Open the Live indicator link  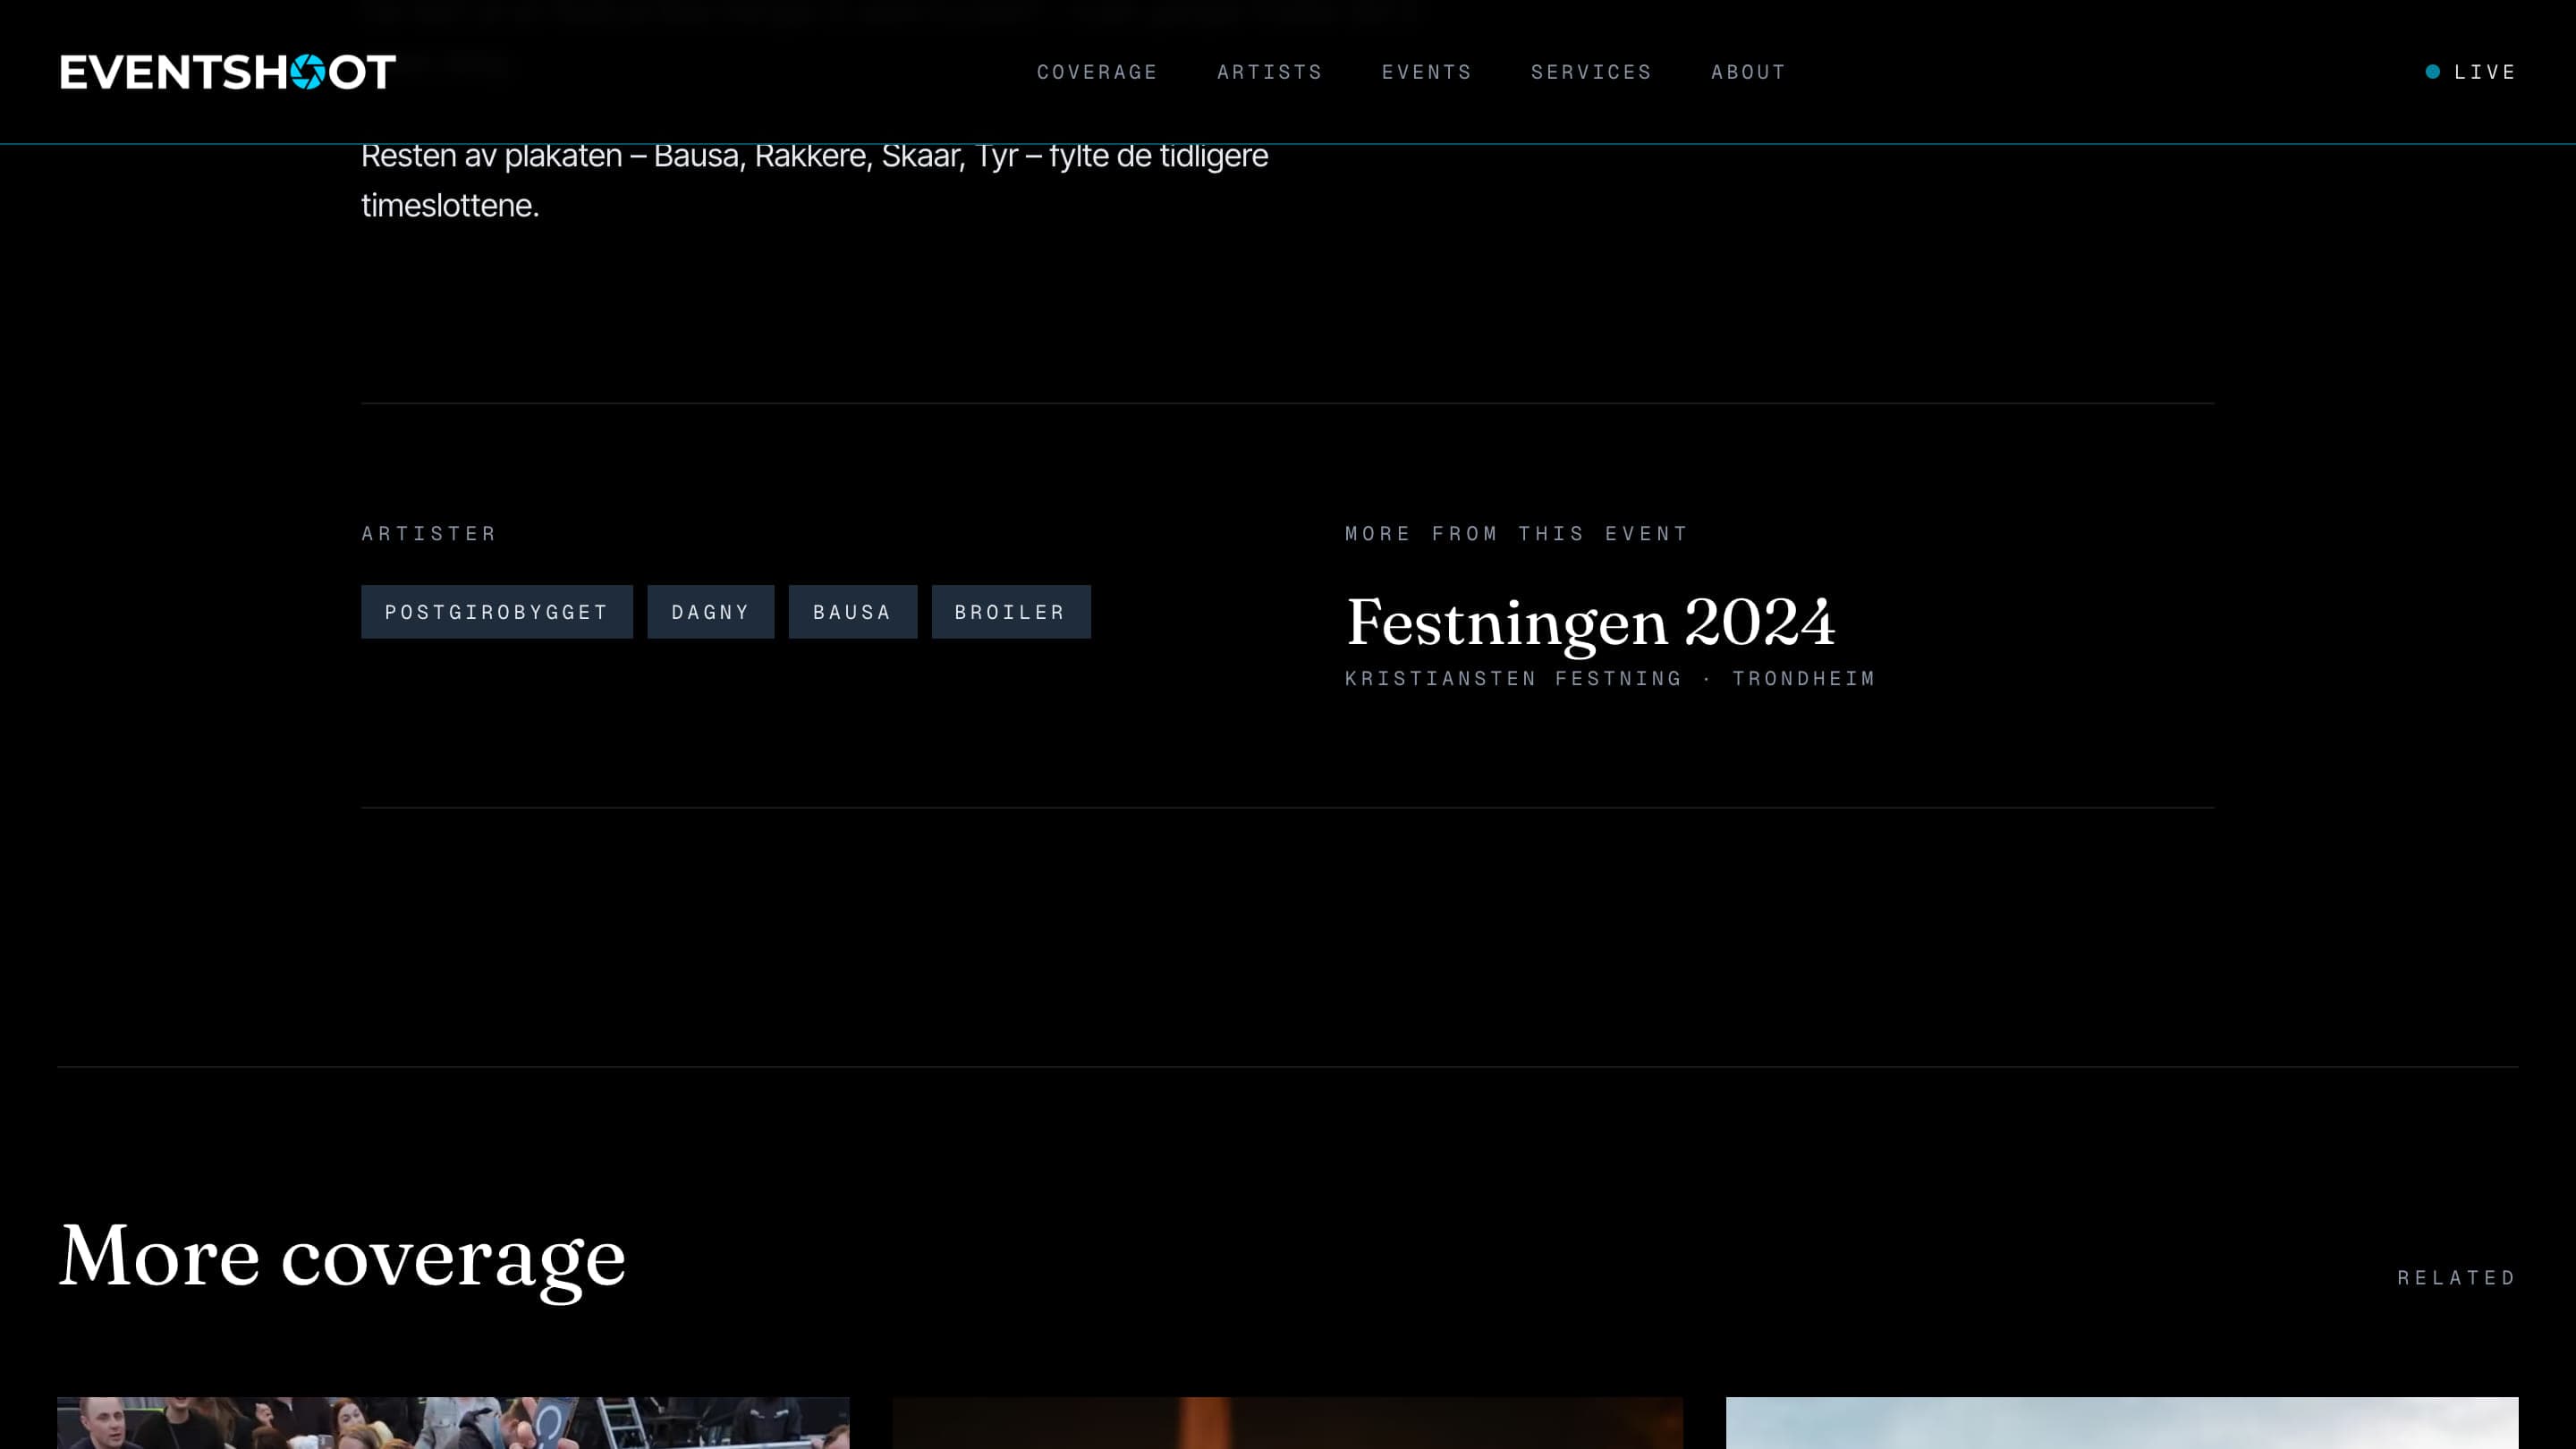click(2471, 72)
